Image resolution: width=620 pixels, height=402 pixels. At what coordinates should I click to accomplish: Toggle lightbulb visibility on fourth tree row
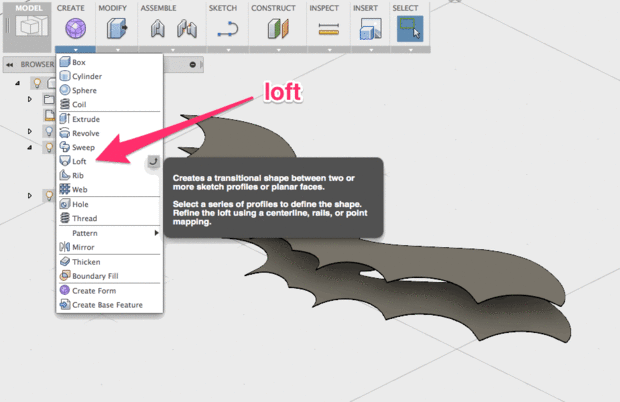tap(49, 131)
